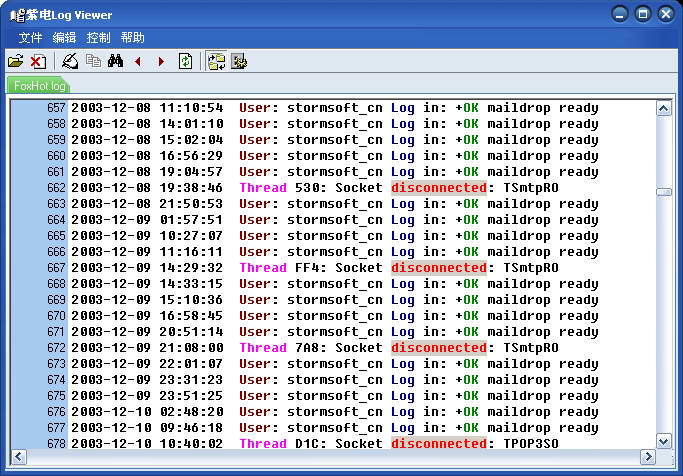Click line number 657
Image resolution: width=683 pixels, height=476 pixels.
coord(56,108)
